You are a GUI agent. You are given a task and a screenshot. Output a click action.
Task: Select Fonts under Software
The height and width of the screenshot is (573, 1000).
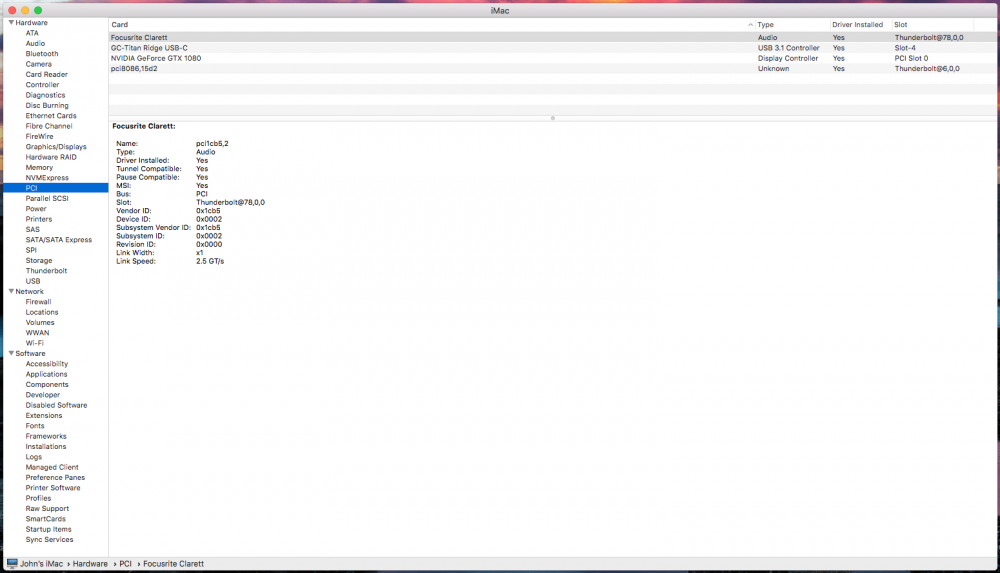[34, 426]
